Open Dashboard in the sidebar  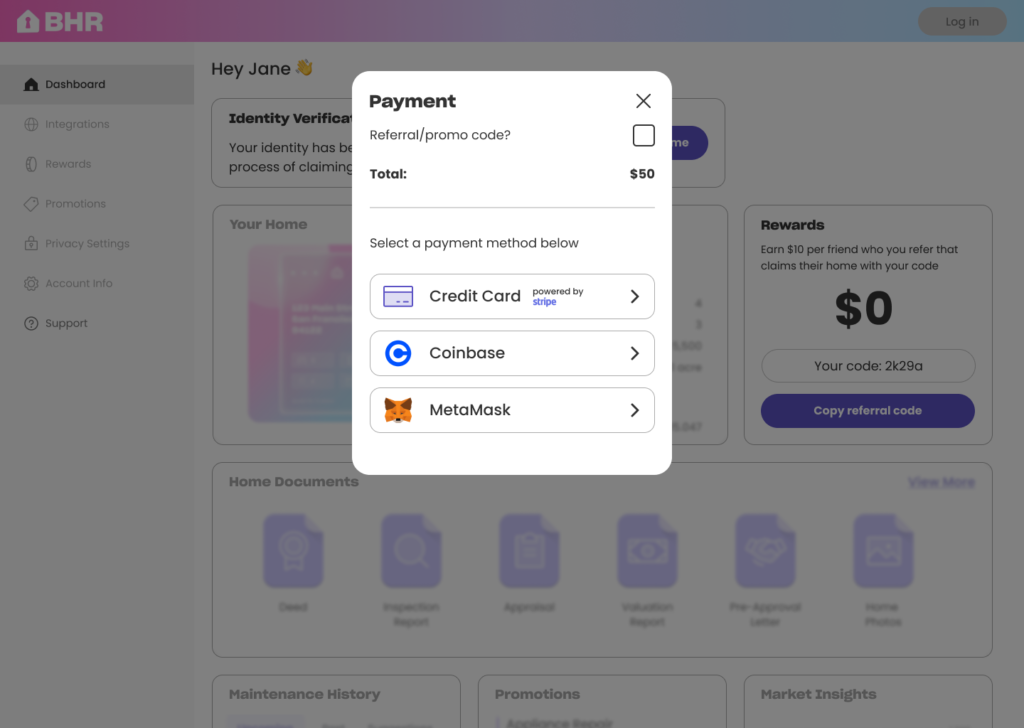[x=97, y=84]
